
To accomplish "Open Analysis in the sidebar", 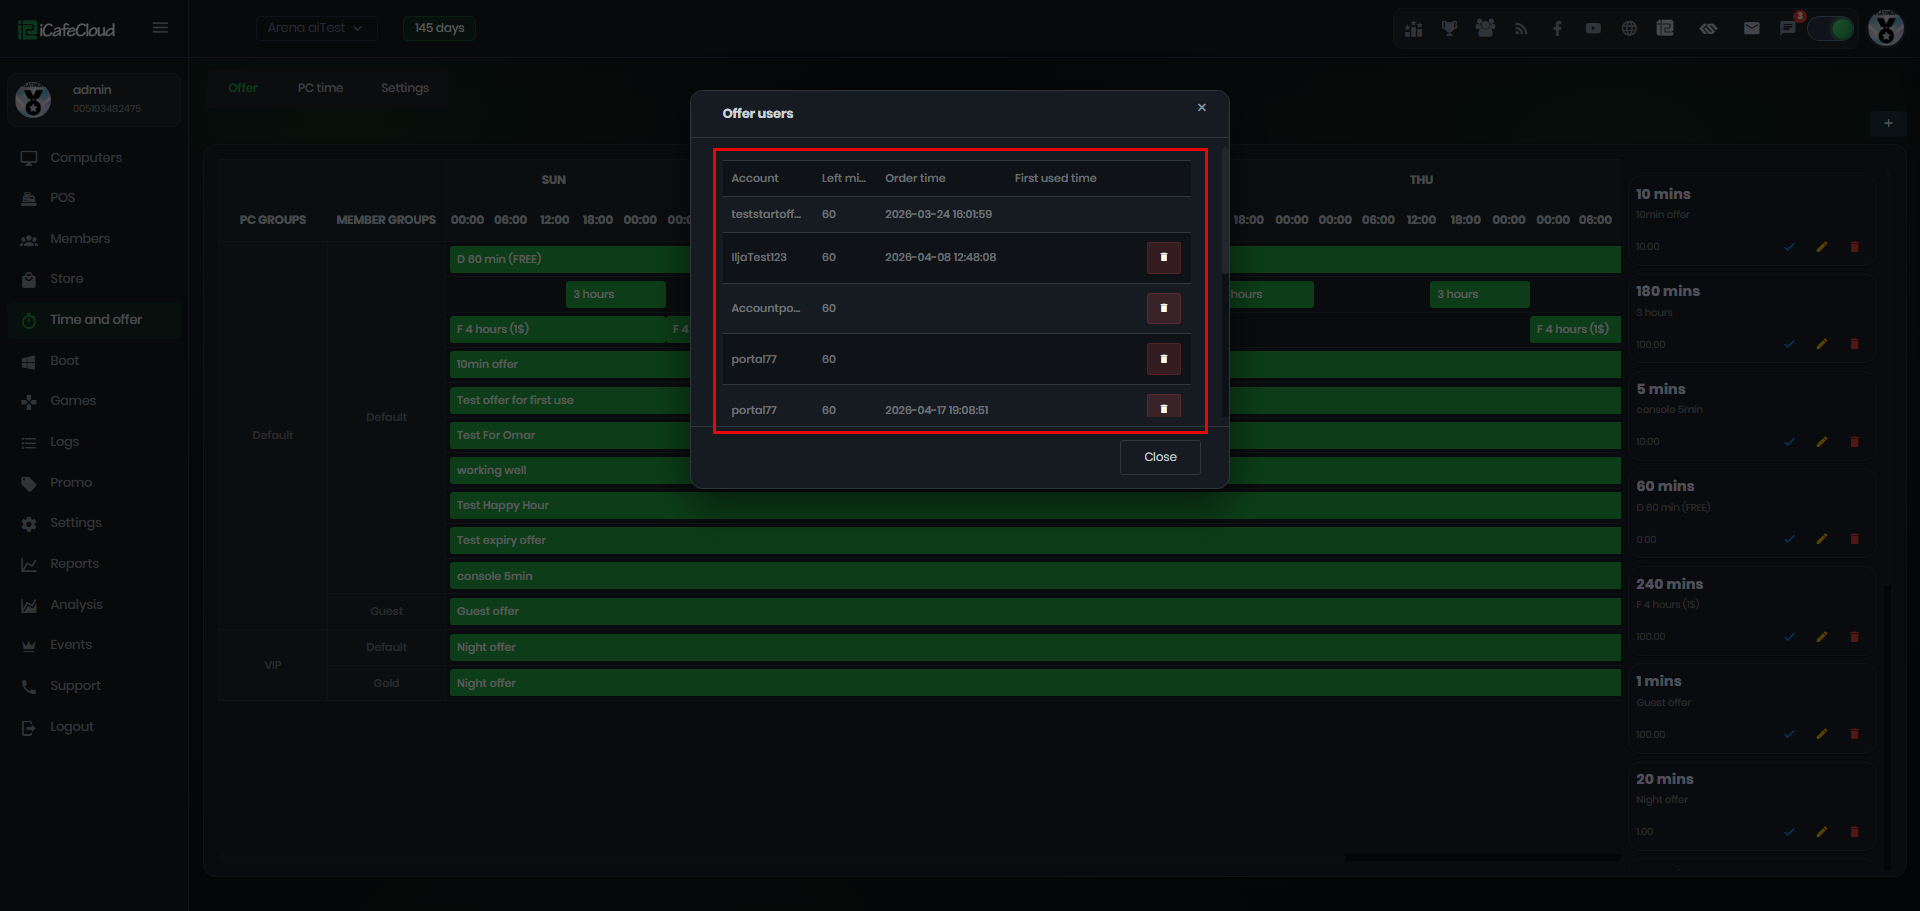I will 94,605.
